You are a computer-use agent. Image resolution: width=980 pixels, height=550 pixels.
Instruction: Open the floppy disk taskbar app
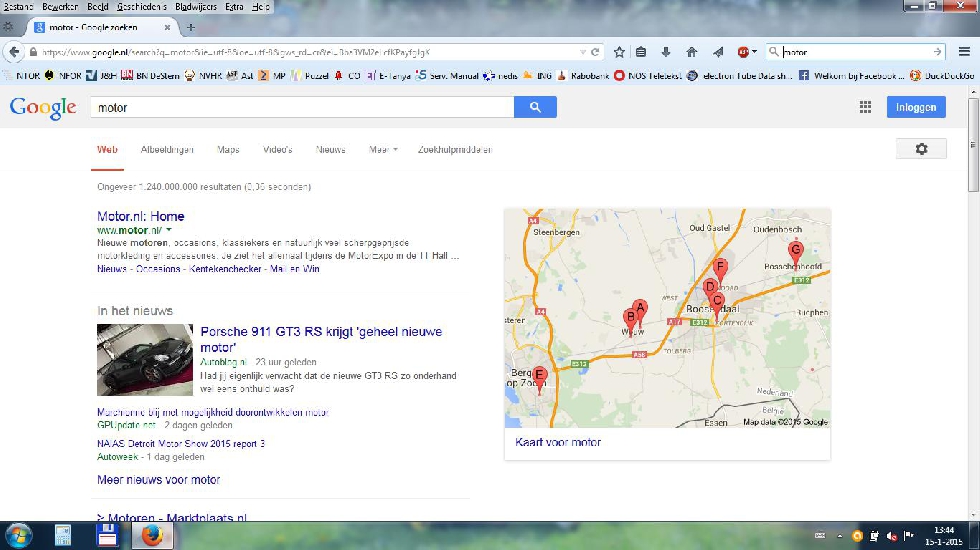pyautogui.click(x=107, y=536)
